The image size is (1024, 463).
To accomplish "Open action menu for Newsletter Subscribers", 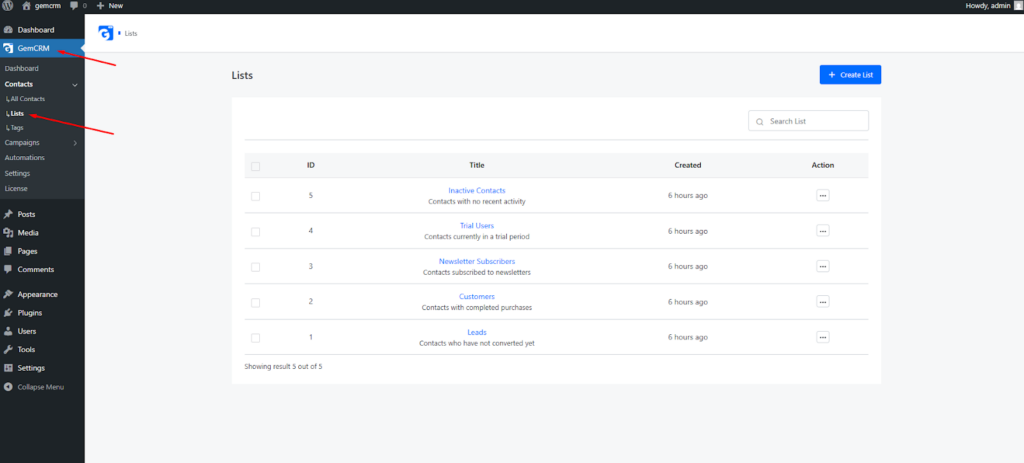I will pyautogui.click(x=823, y=266).
